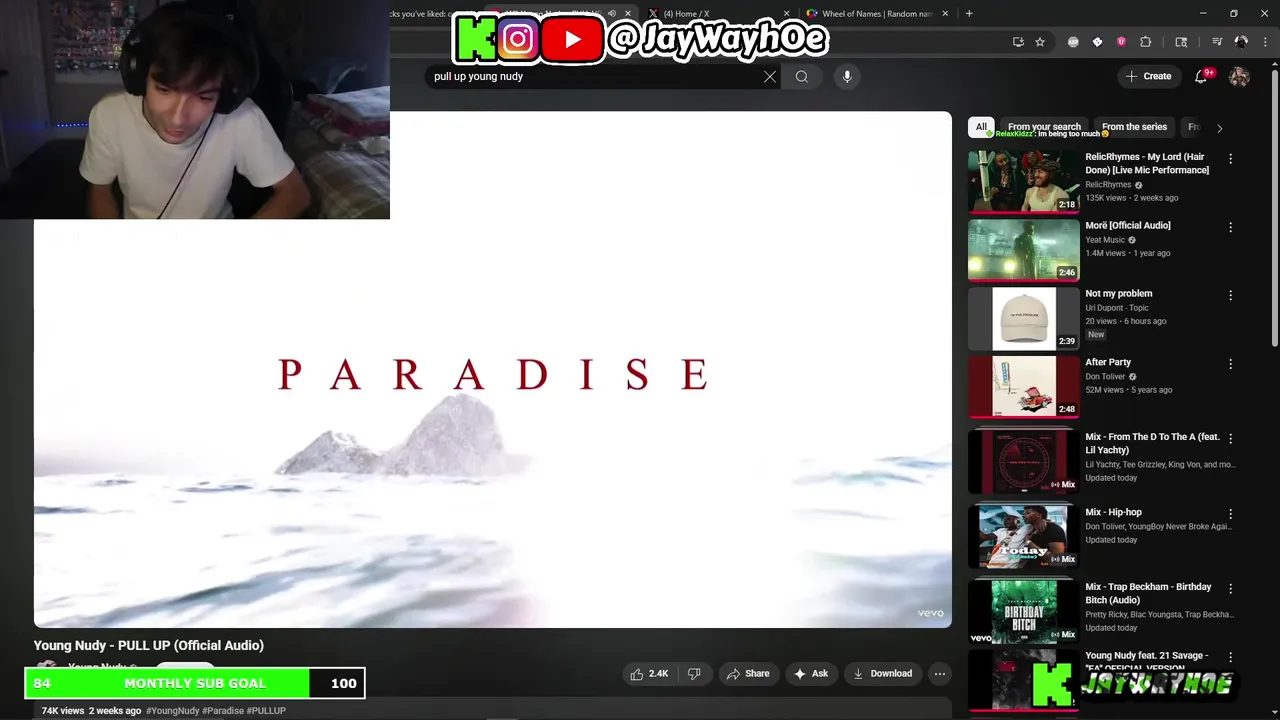Viewport: 1280px width, 720px height.
Task: Open a new browser tab
Action: point(969,14)
